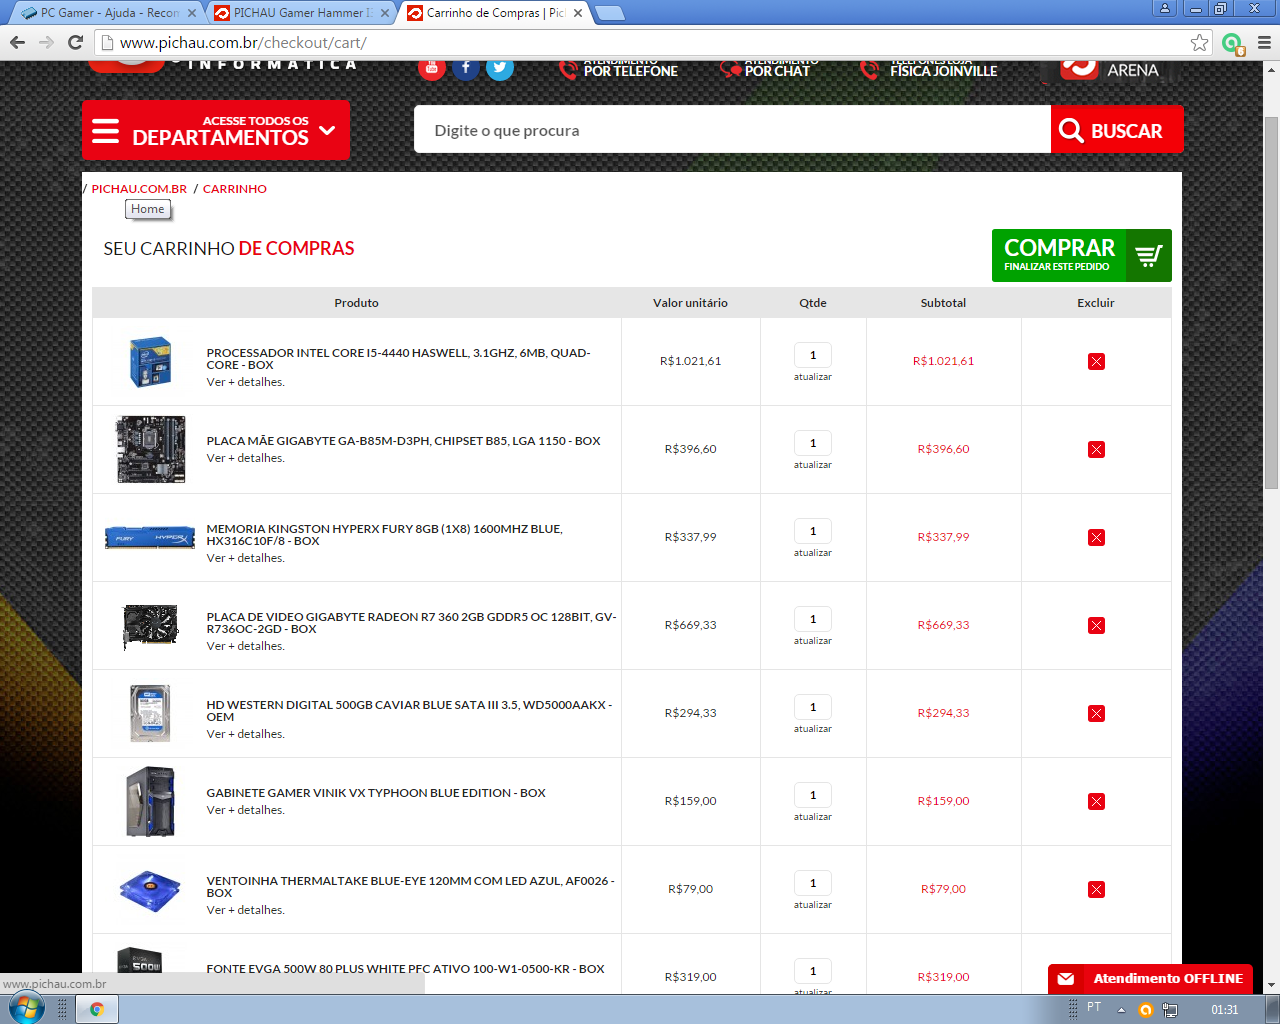1280x1024 pixels.
Task: Click Ver + detalhes for the Thermaltake fan
Action: tap(246, 910)
